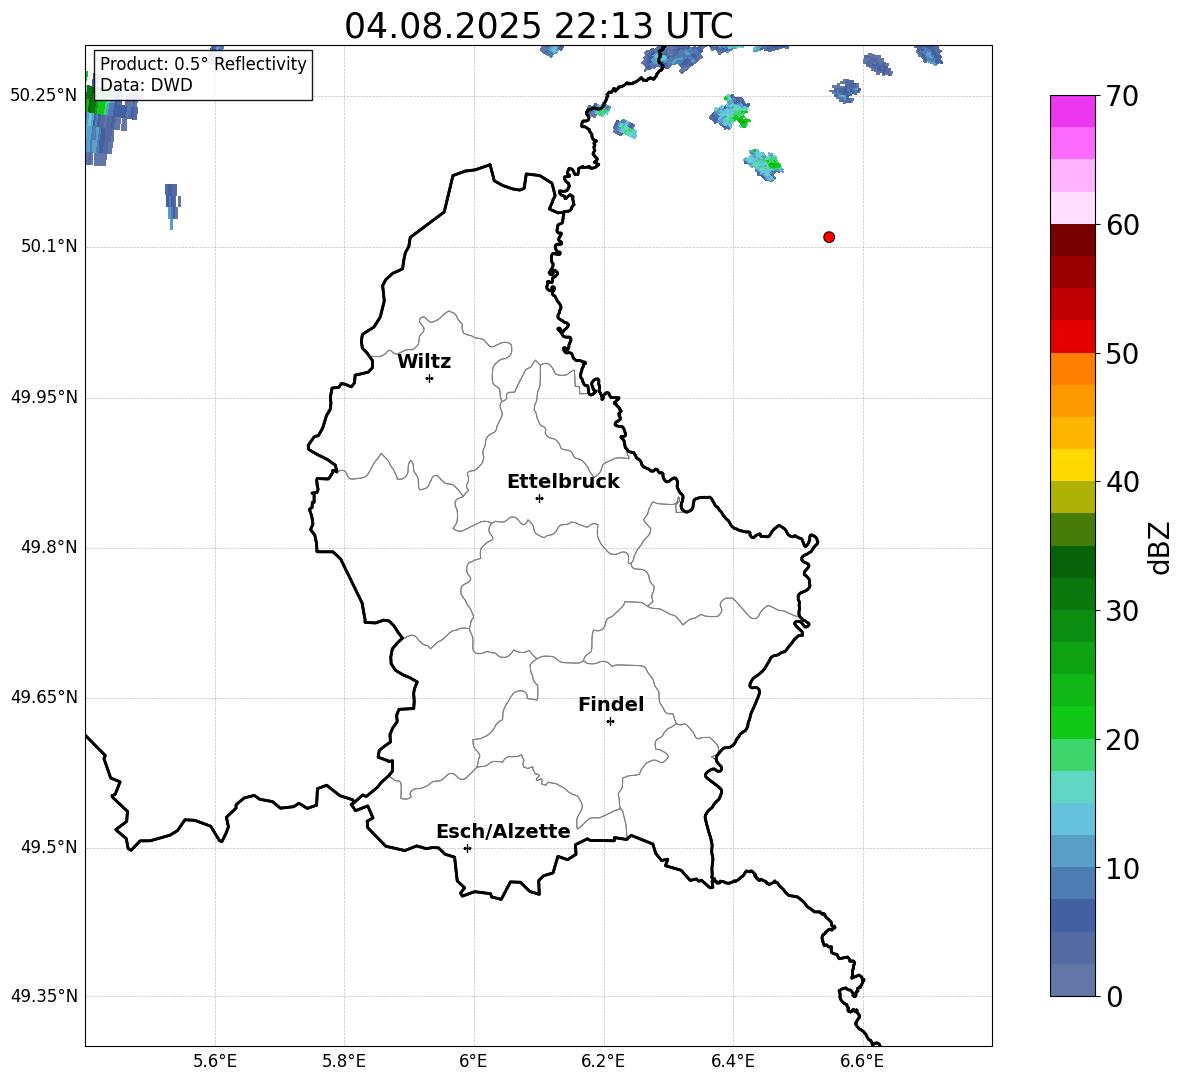This screenshot has height=1081, width=1184.
Task: Click the 60 value on the colorbar
Action: (1122, 225)
